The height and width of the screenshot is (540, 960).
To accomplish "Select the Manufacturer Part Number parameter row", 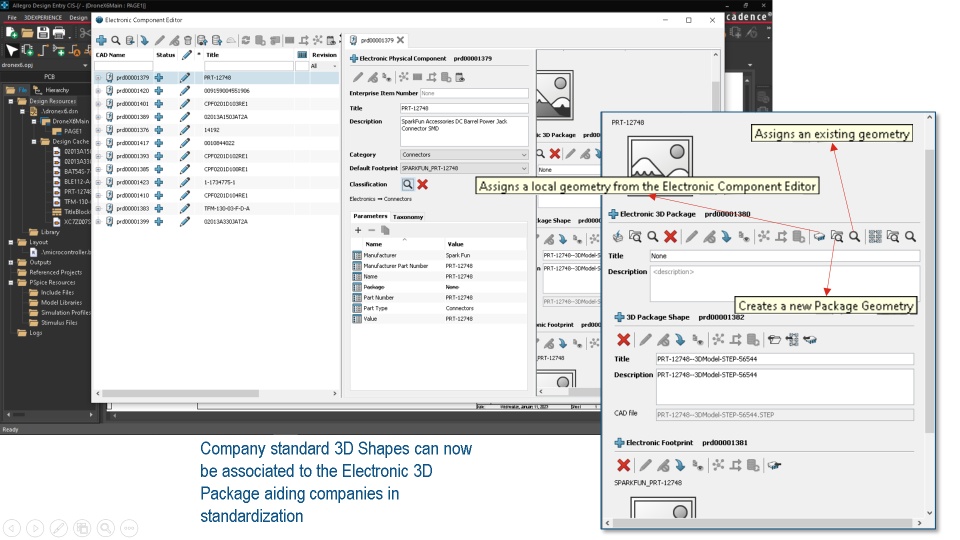I will pos(439,266).
